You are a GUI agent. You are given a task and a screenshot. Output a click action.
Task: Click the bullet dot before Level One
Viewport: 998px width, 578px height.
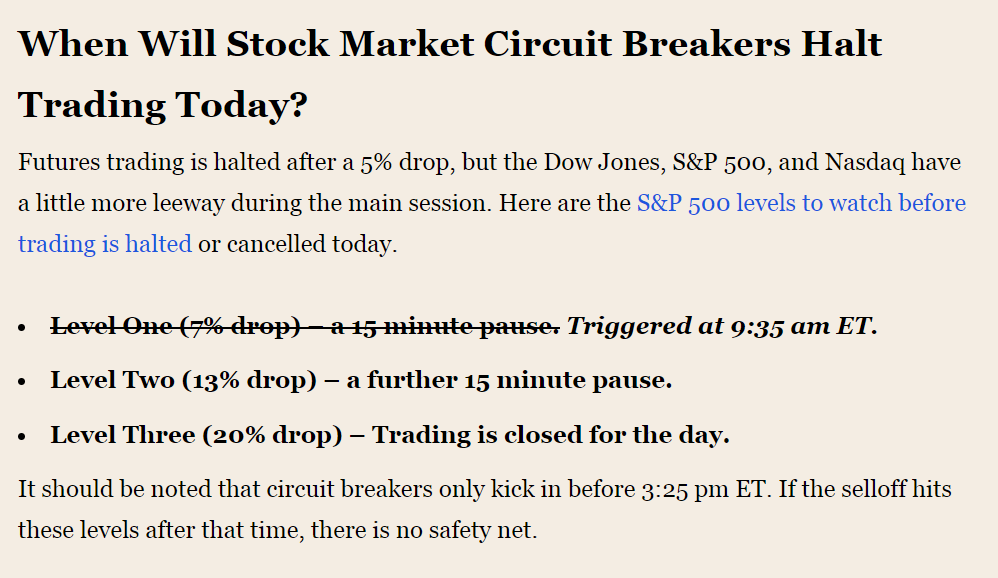point(22,327)
